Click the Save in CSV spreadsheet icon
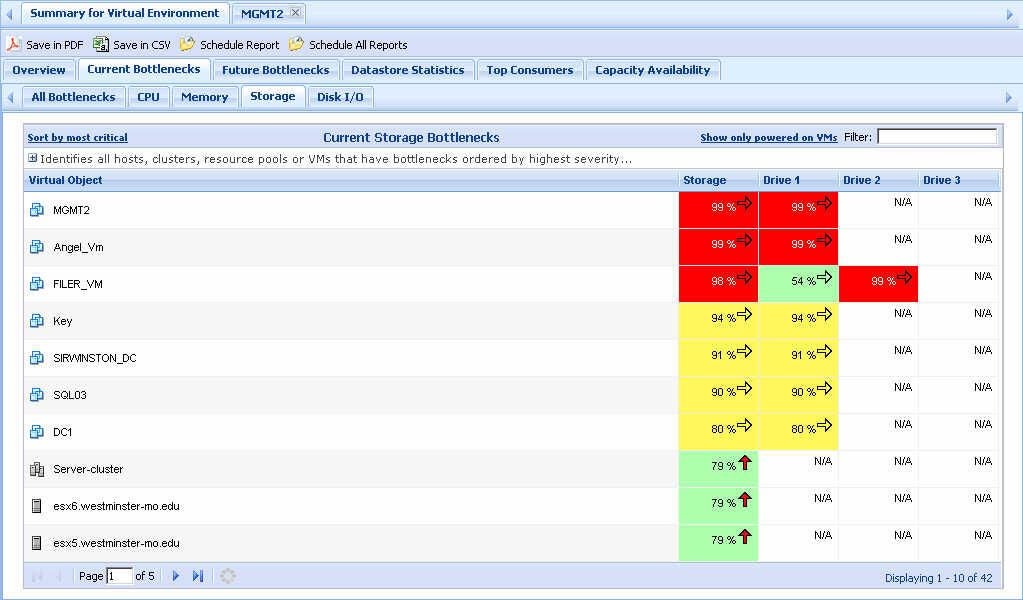The height and width of the screenshot is (600, 1023). pos(100,44)
